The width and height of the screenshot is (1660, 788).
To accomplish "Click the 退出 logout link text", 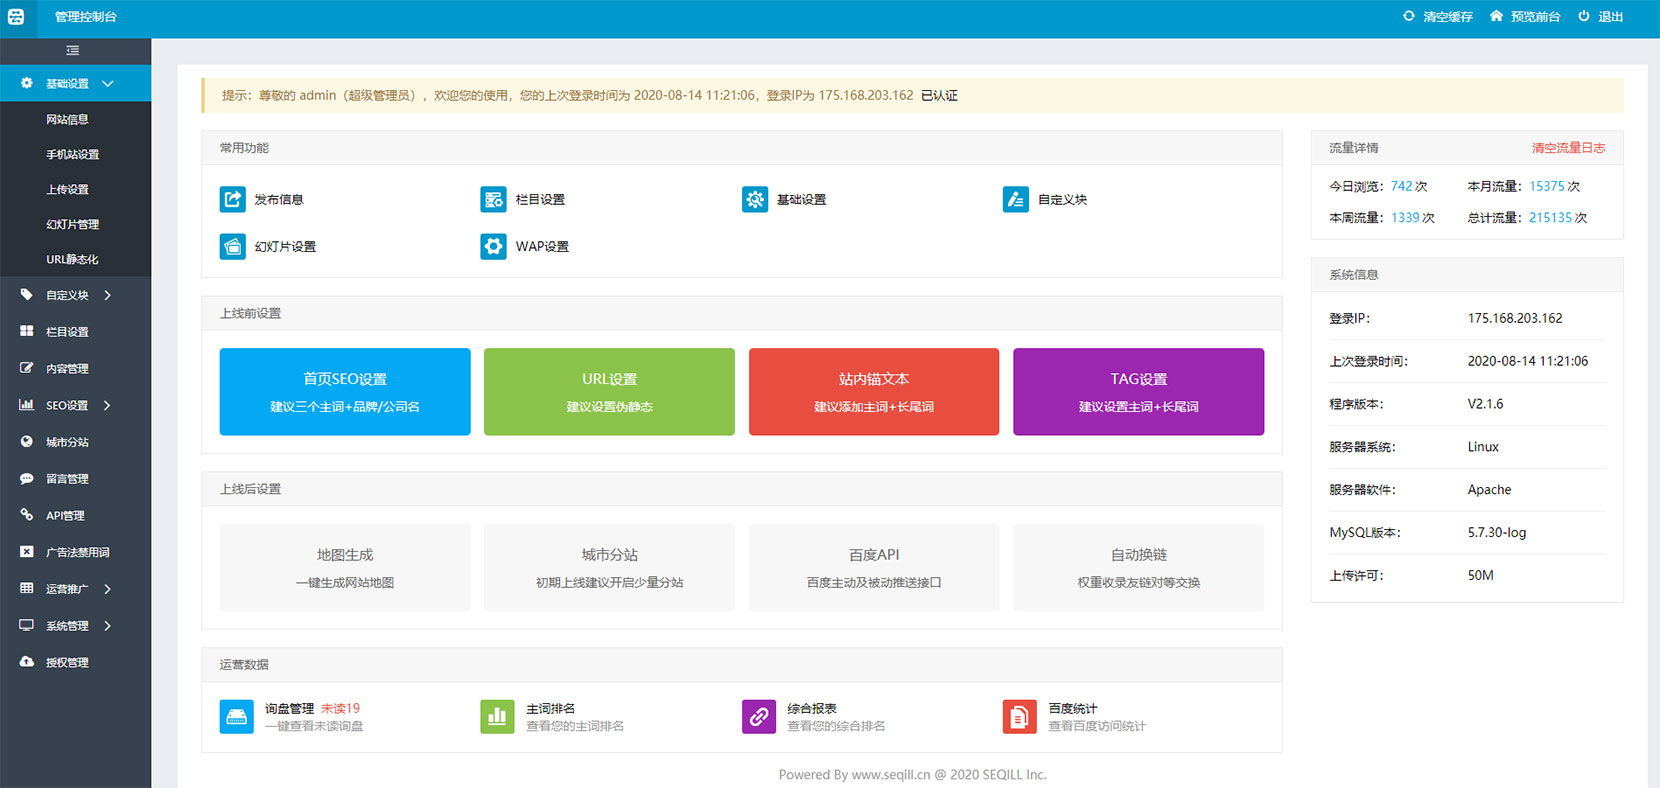I will click(1610, 17).
